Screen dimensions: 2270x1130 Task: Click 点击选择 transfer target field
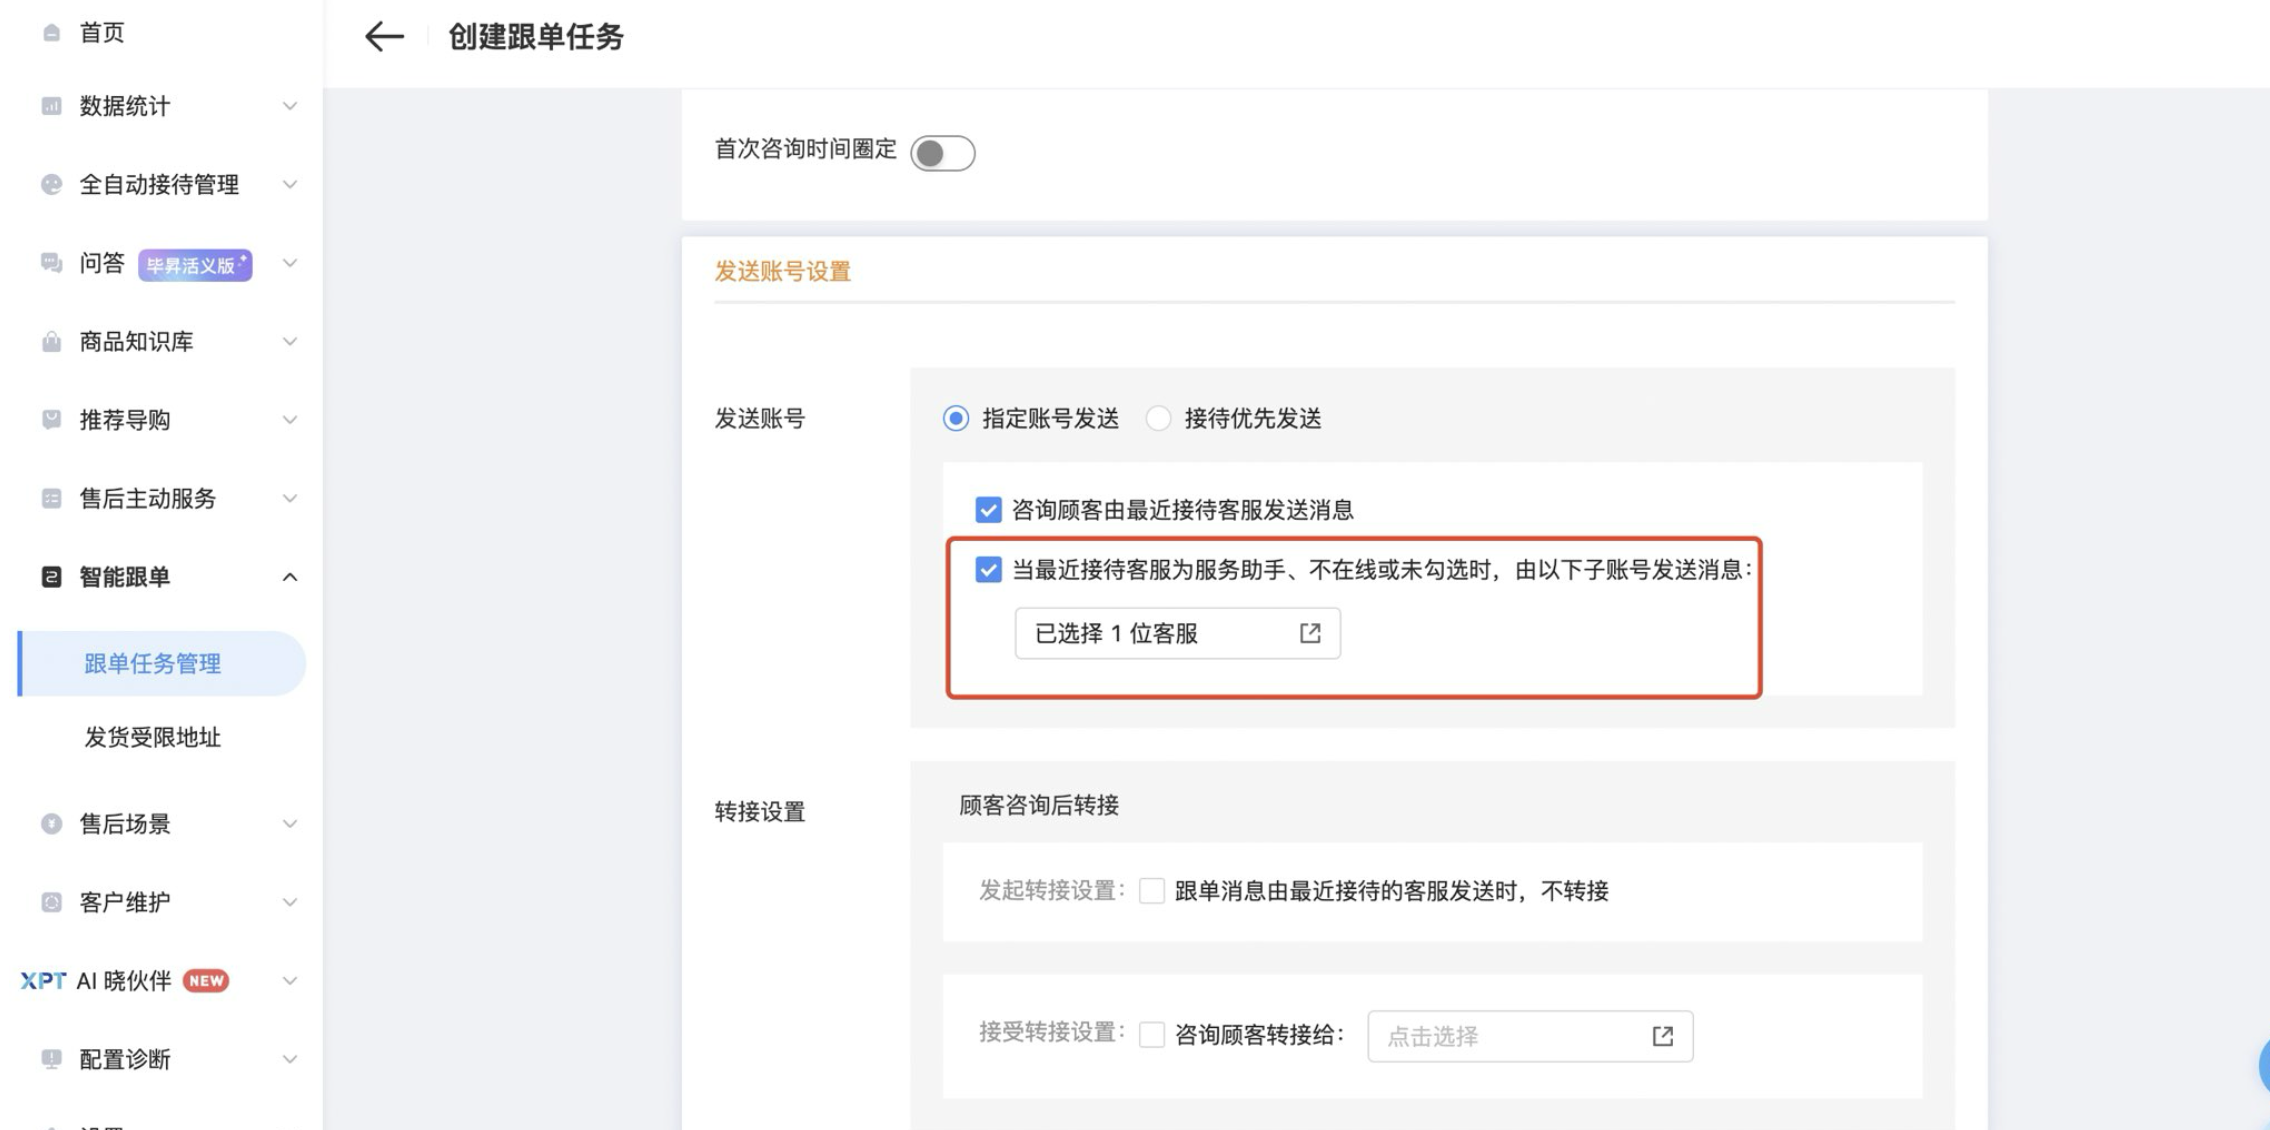1530,1036
